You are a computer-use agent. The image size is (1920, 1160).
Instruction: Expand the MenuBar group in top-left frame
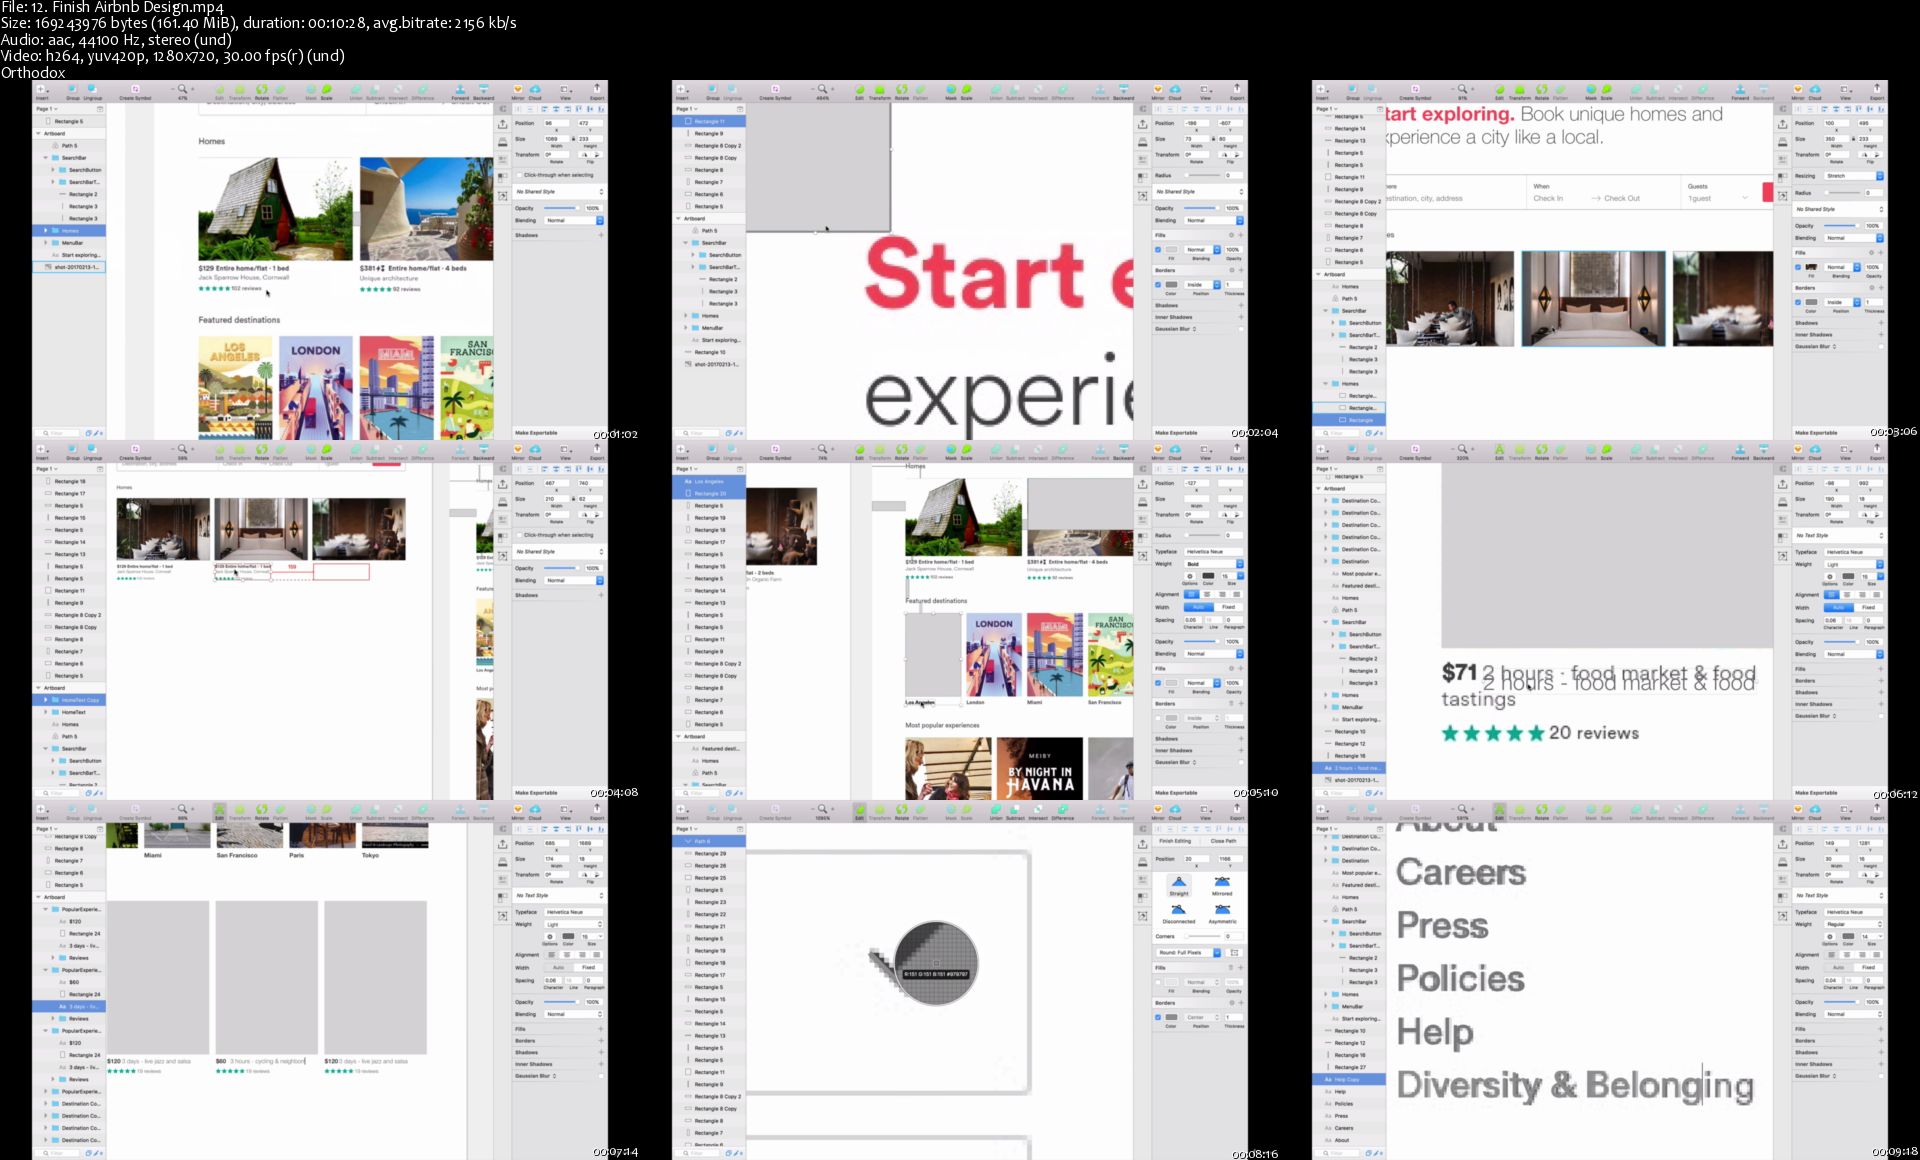click(x=46, y=243)
